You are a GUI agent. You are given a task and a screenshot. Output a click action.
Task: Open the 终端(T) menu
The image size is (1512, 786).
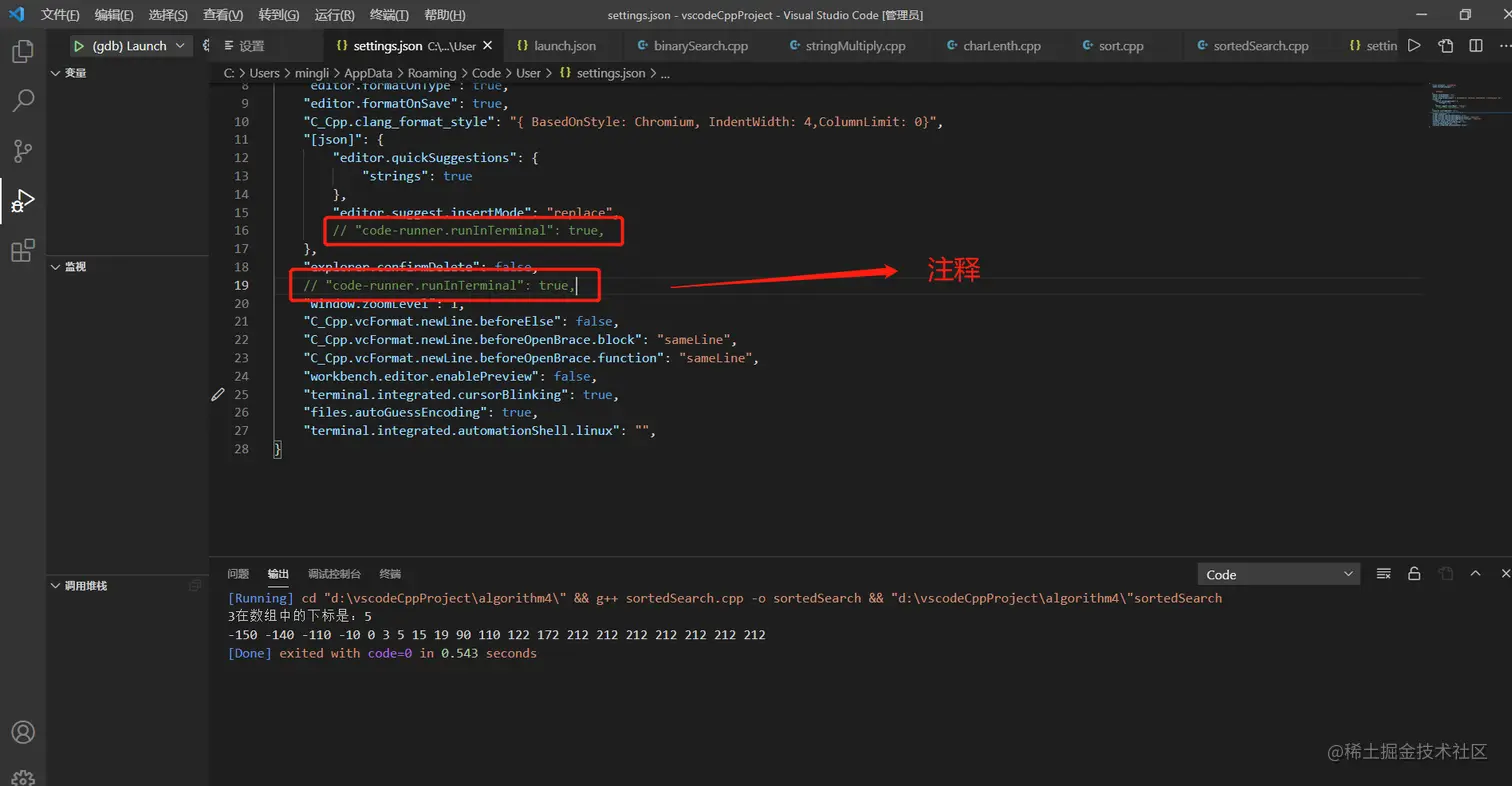point(389,15)
